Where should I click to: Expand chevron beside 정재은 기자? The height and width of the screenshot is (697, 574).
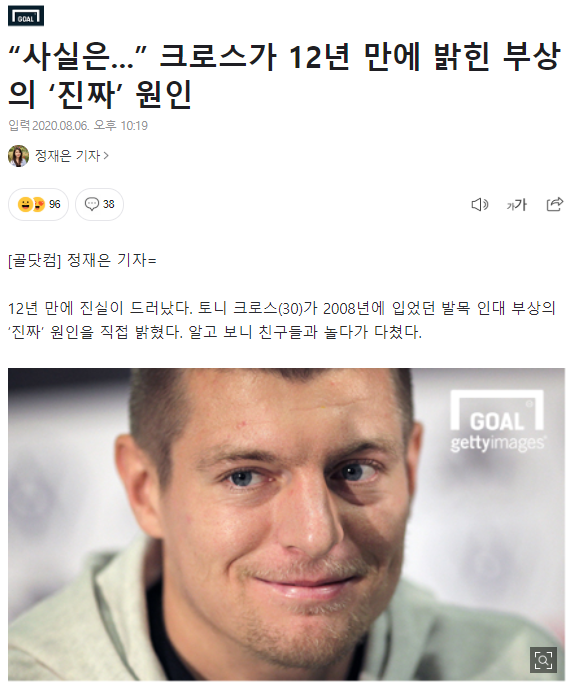coord(106,156)
